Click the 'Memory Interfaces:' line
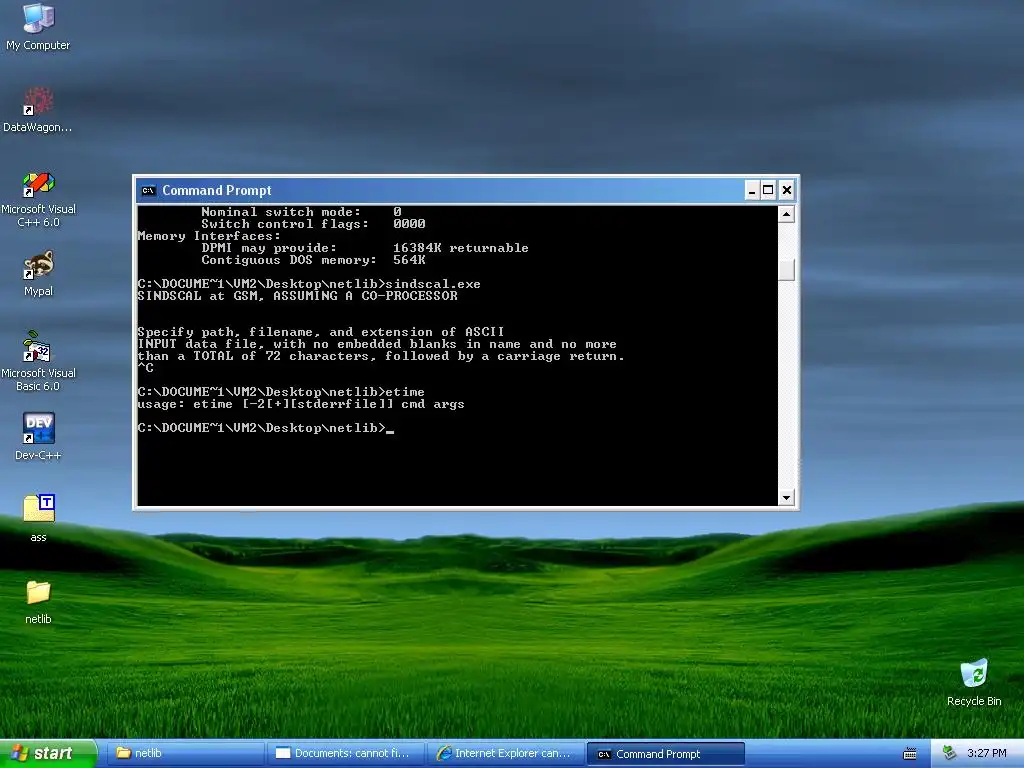The height and width of the screenshot is (768, 1024). pyautogui.click(x=209, y=236)
